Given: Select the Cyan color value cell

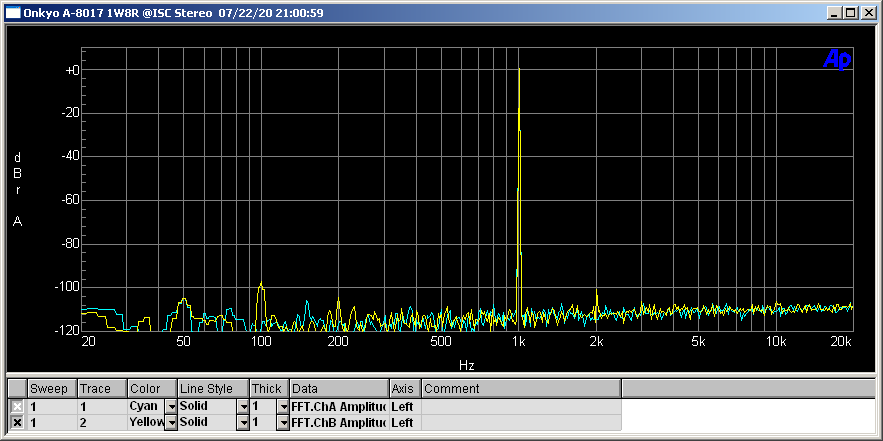Looking at the screenshot, I should 146,406.
